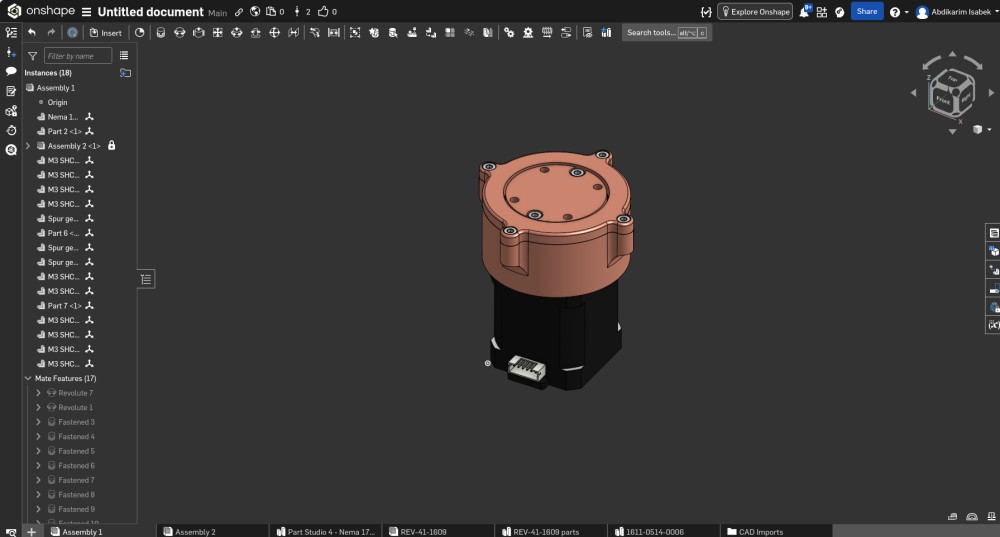Screen dimensions: 1000x537
Task: Select Origin in the instances tree
Action: (x=57, y=102)
